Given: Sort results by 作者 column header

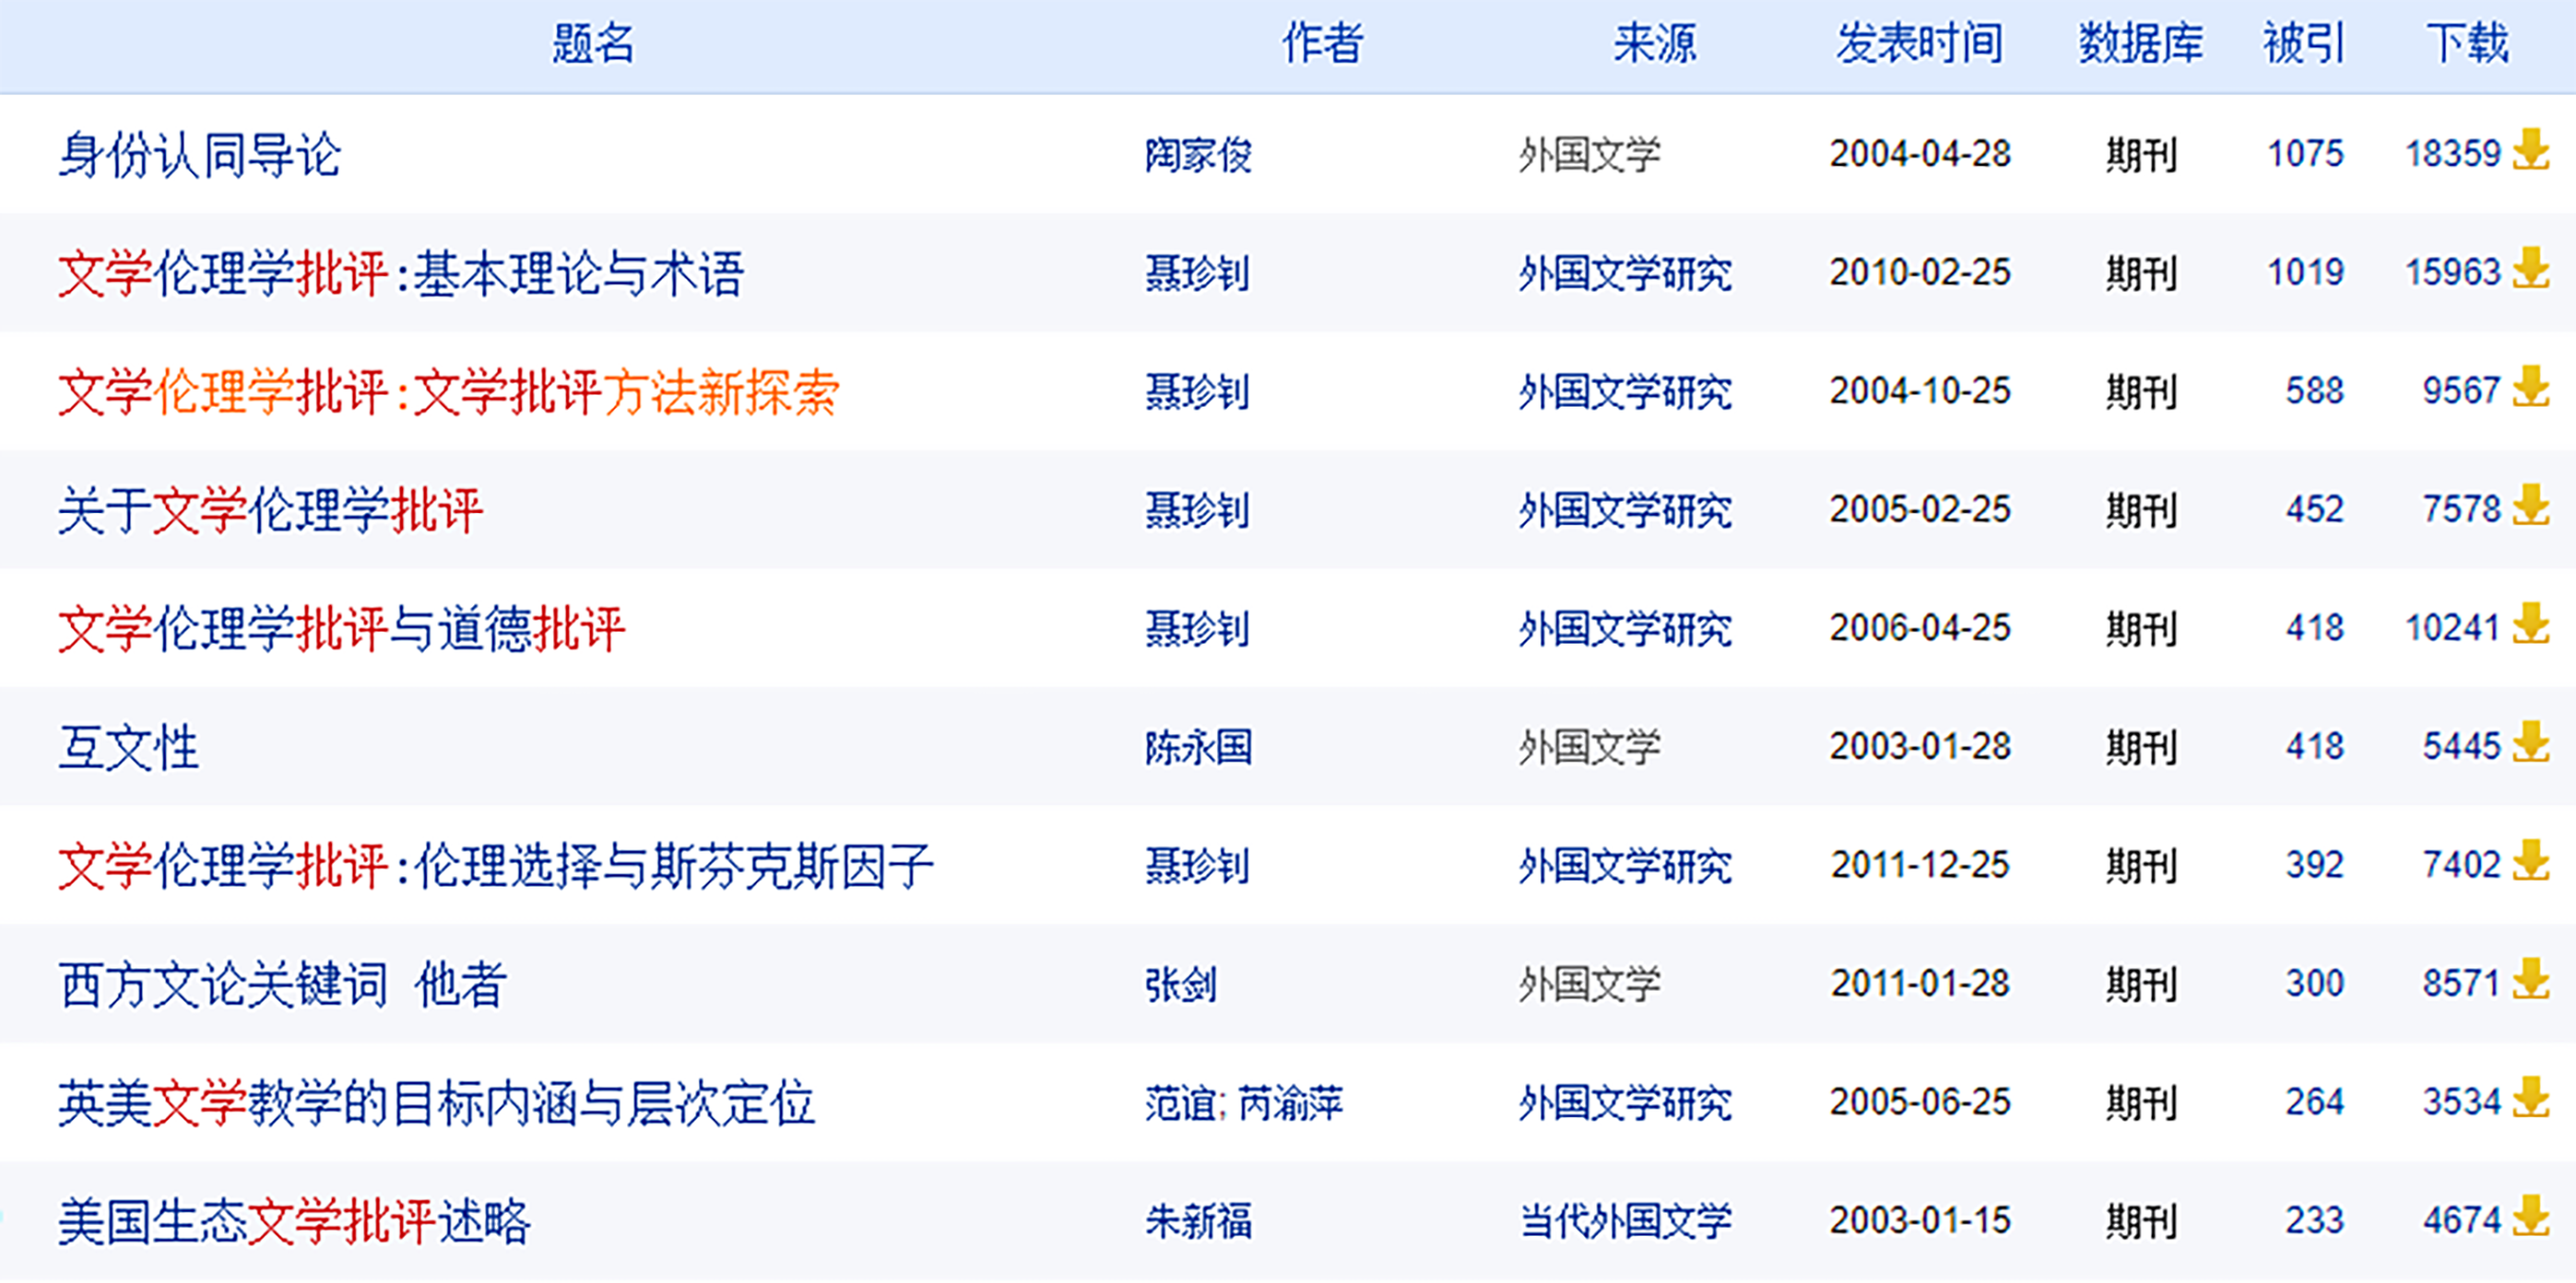Looking at the screenshot, I should [1322, 44].
